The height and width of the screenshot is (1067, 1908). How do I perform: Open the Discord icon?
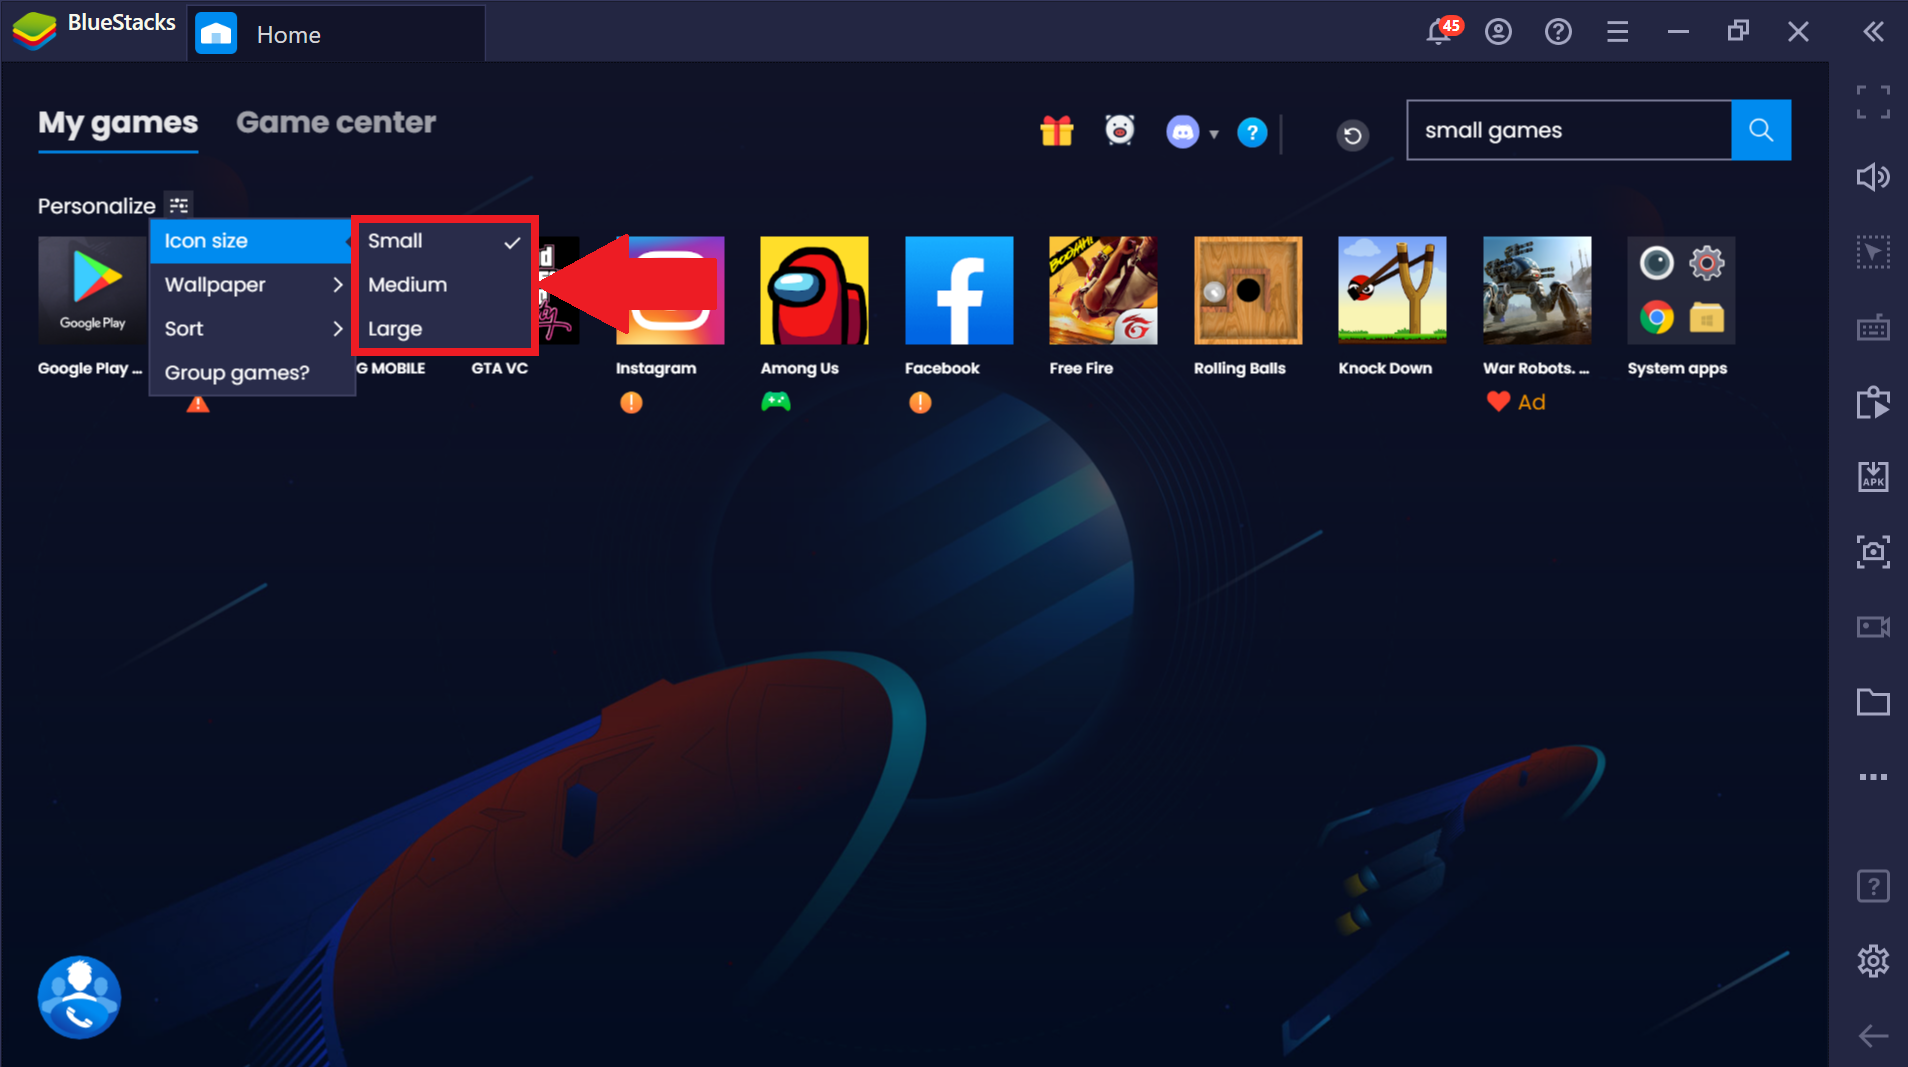pyautogui.click(x=1183, y=132)
